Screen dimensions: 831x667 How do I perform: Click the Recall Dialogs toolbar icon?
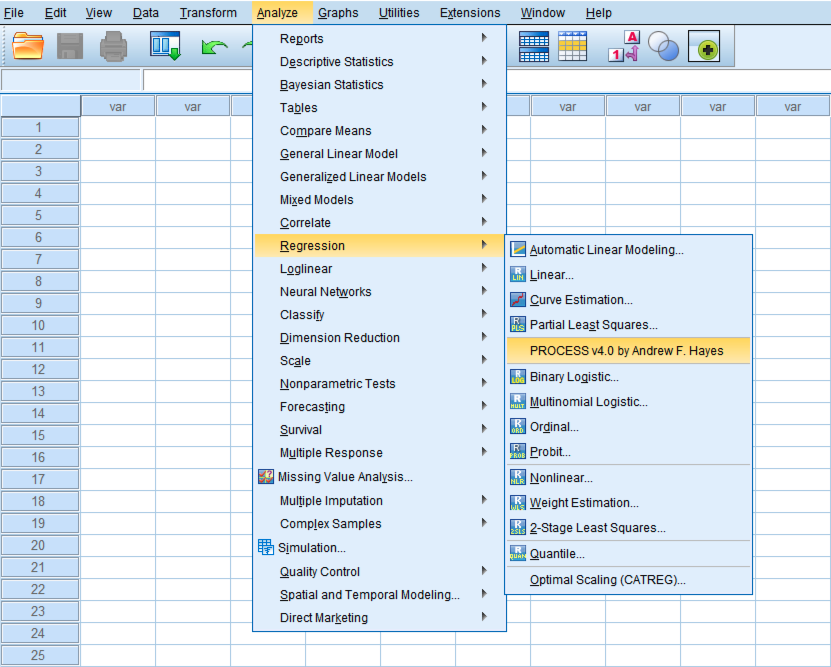[x=165, y=46]
